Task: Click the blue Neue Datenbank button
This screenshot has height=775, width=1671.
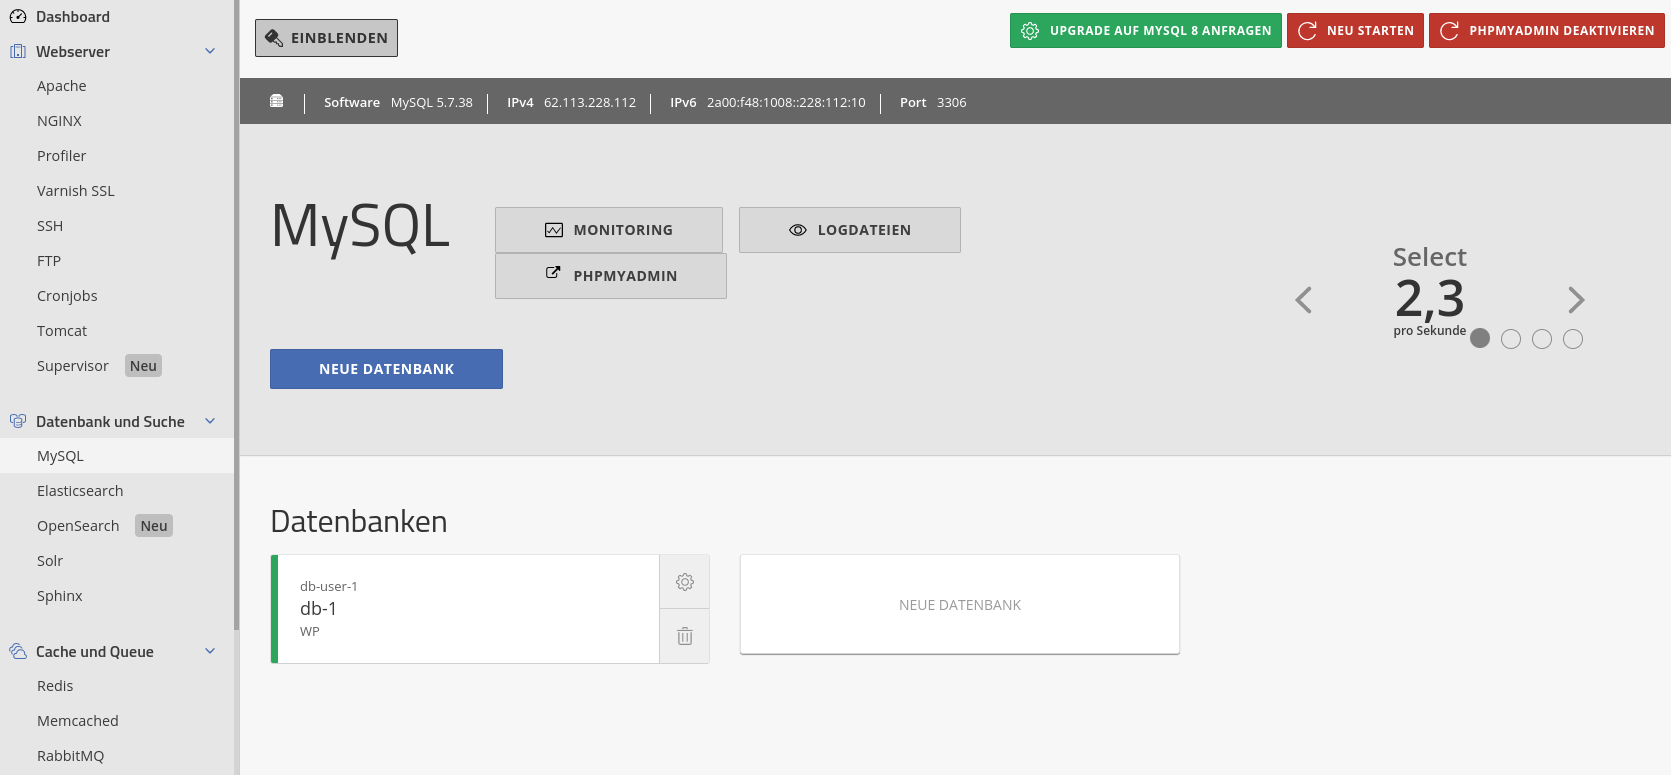Action: 386,369
